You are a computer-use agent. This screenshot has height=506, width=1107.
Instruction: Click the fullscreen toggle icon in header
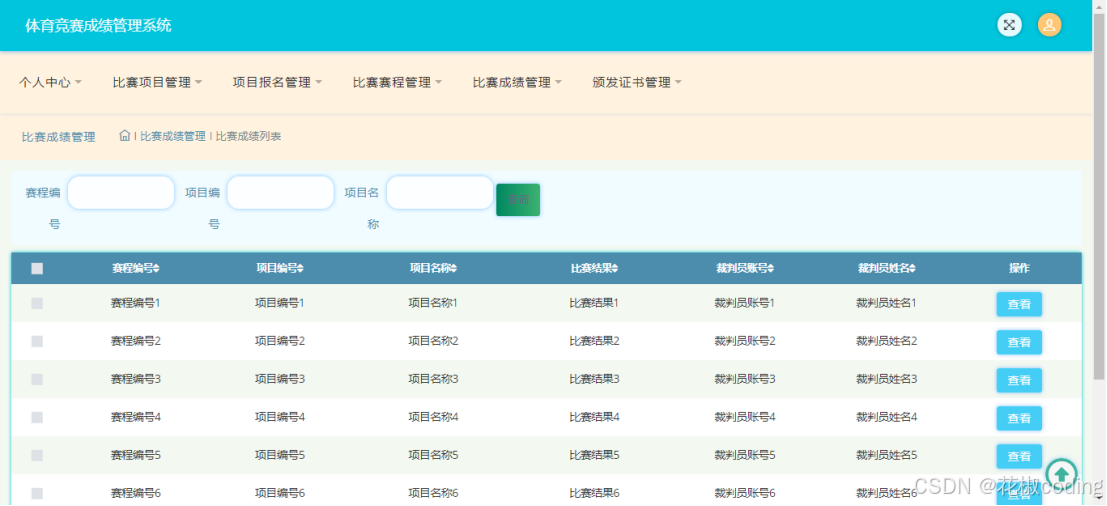tap(1010, 25)
